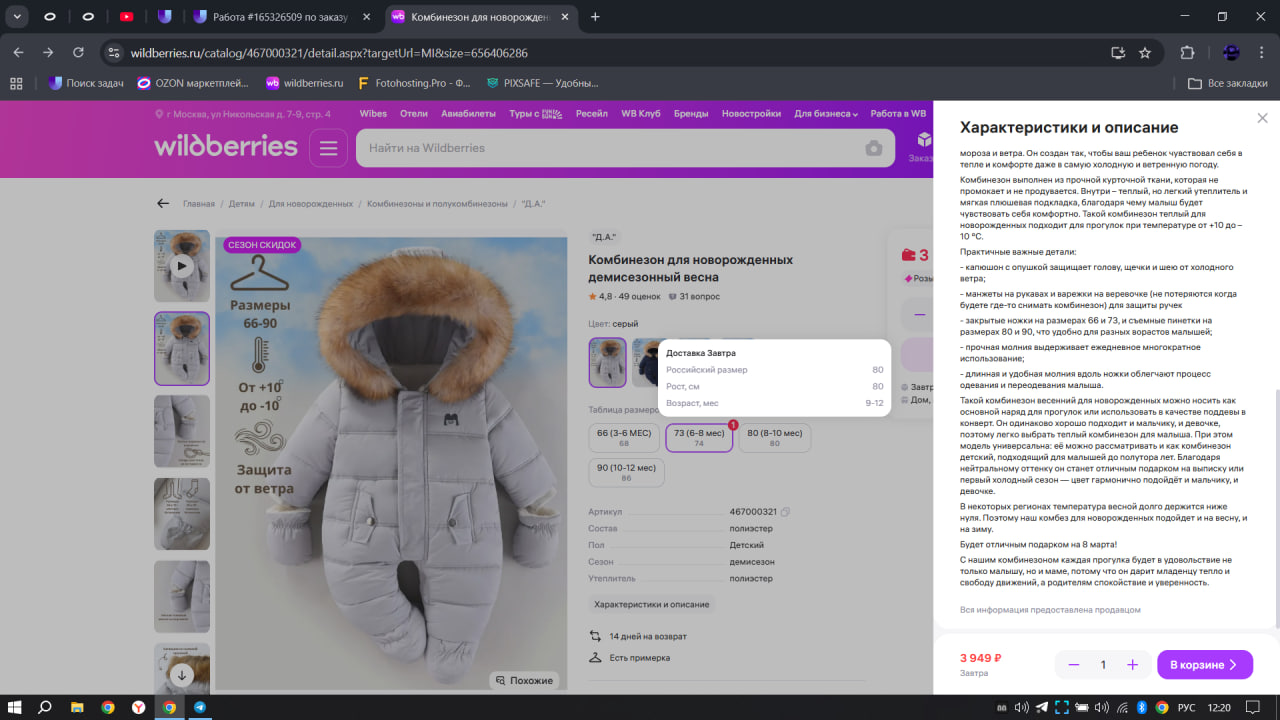Close the Характеристики и описание panel
The width and height of the screenshot is (1280, 720).
click(1262, 119)
